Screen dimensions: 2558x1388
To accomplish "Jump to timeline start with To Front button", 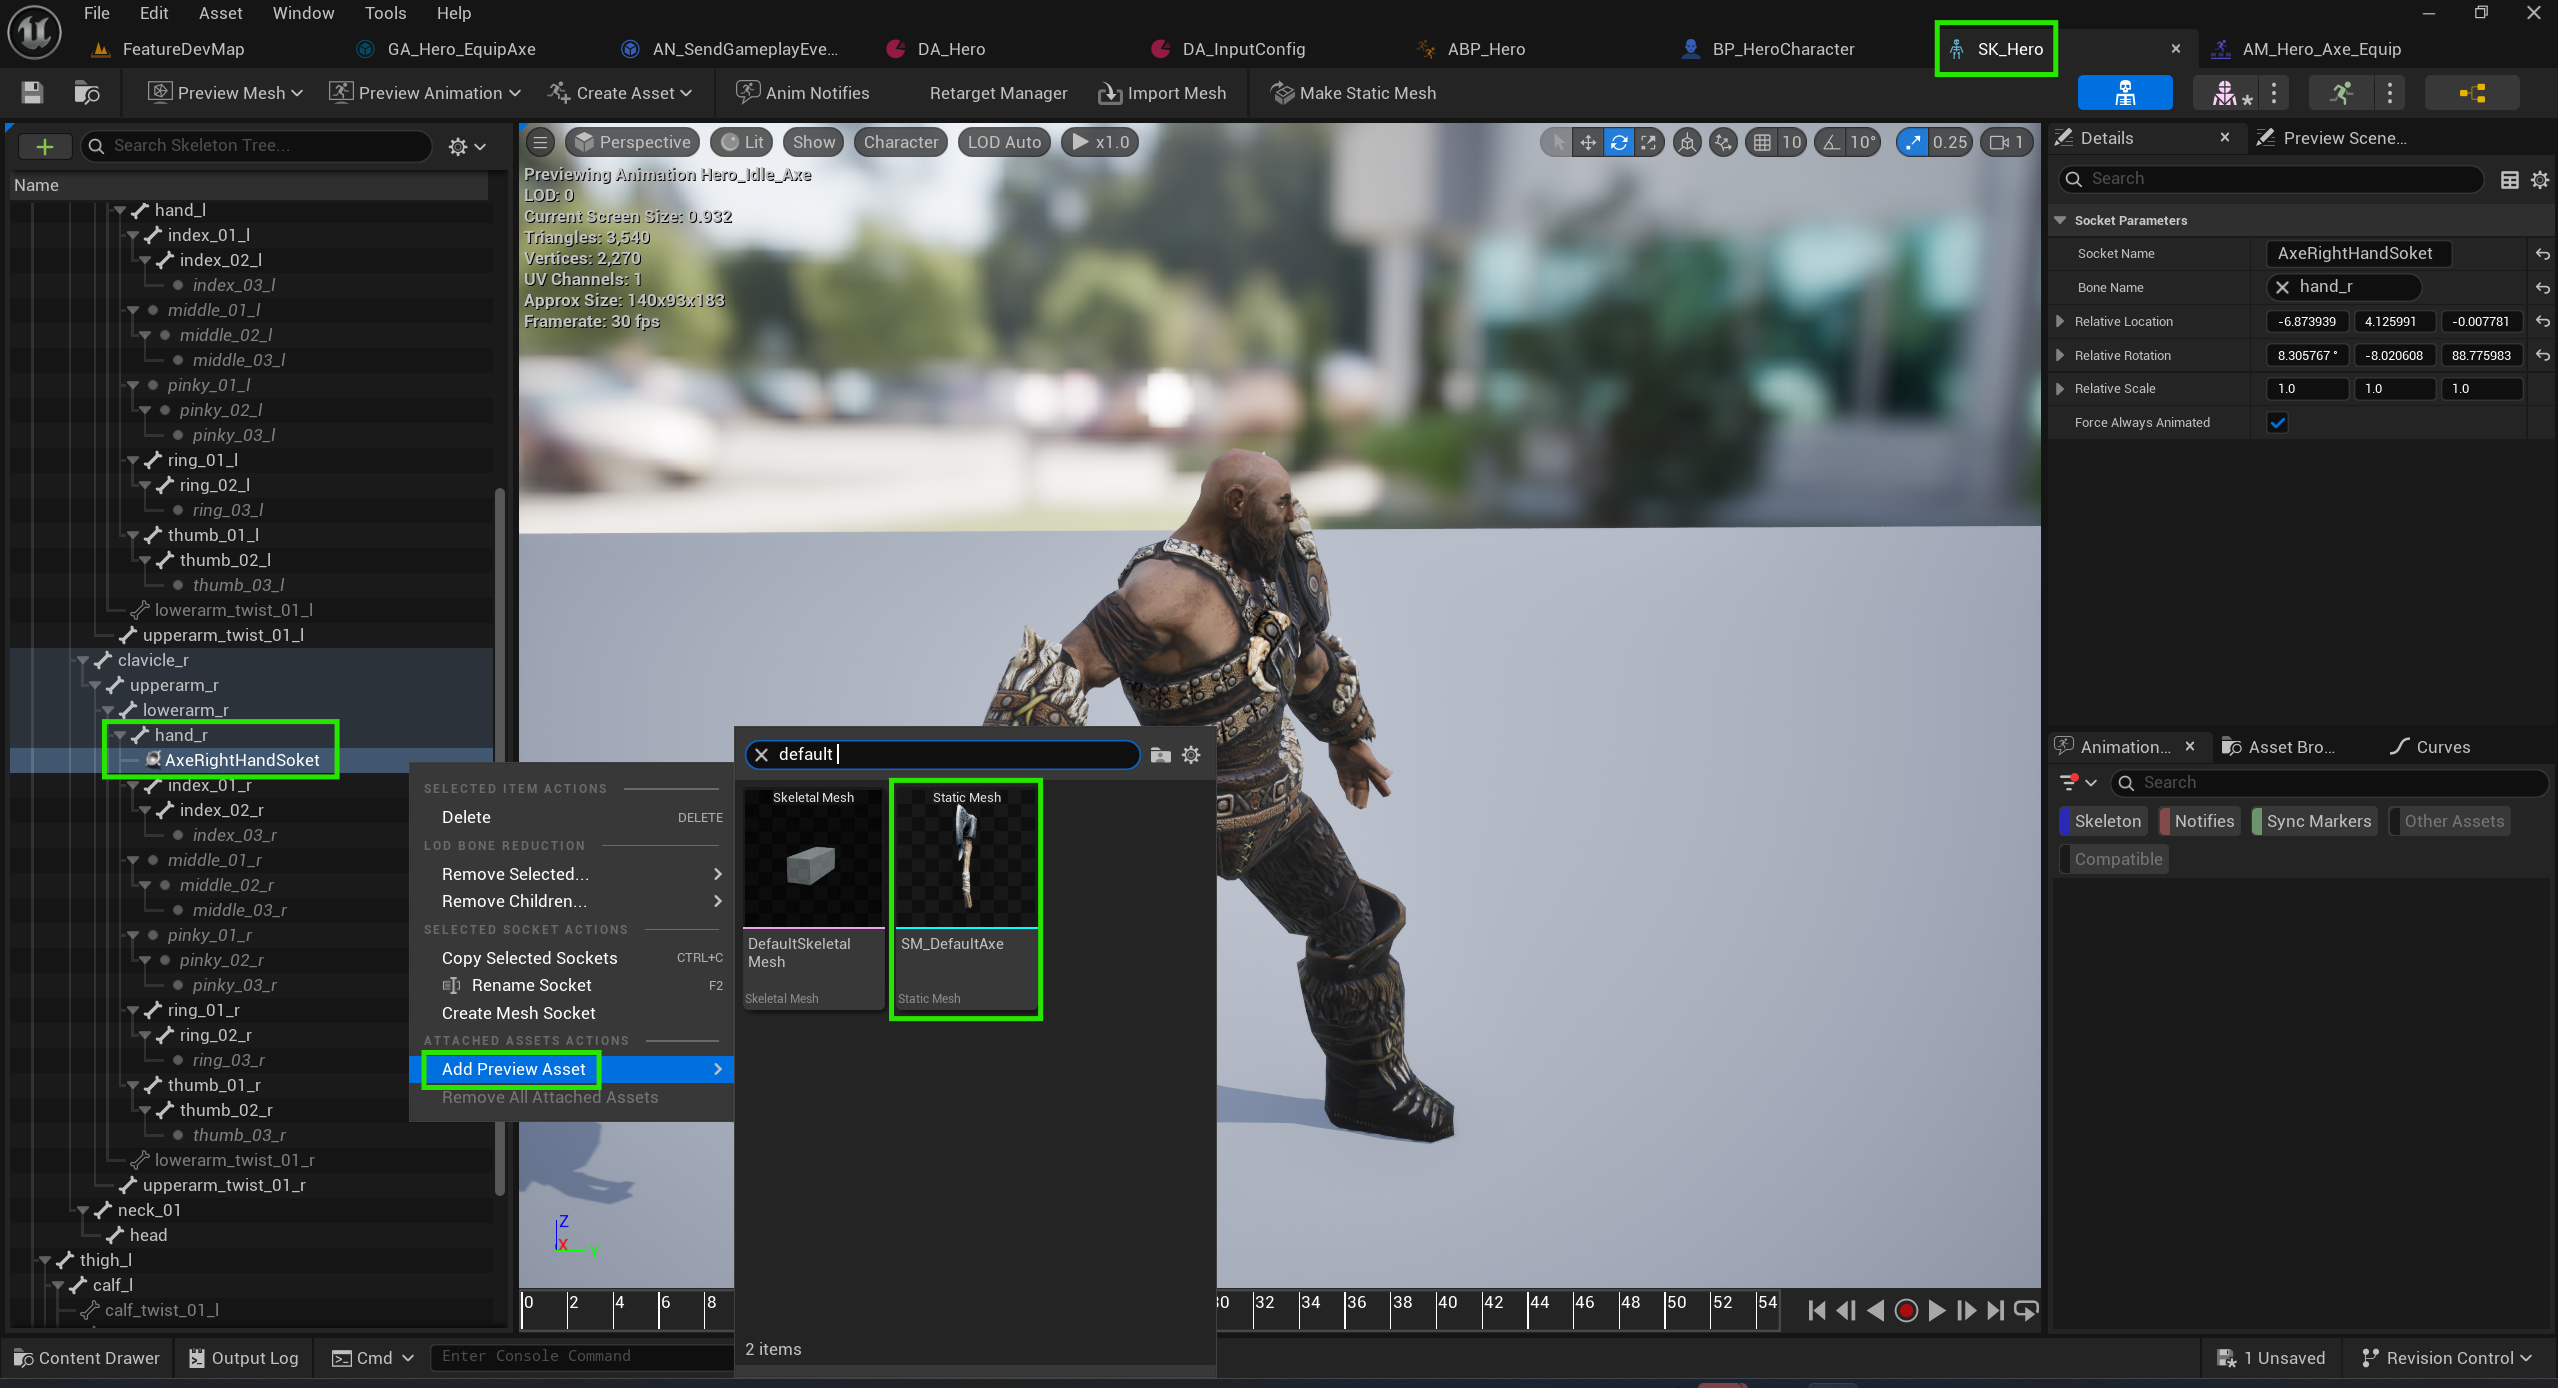I will (1817, 1310).
